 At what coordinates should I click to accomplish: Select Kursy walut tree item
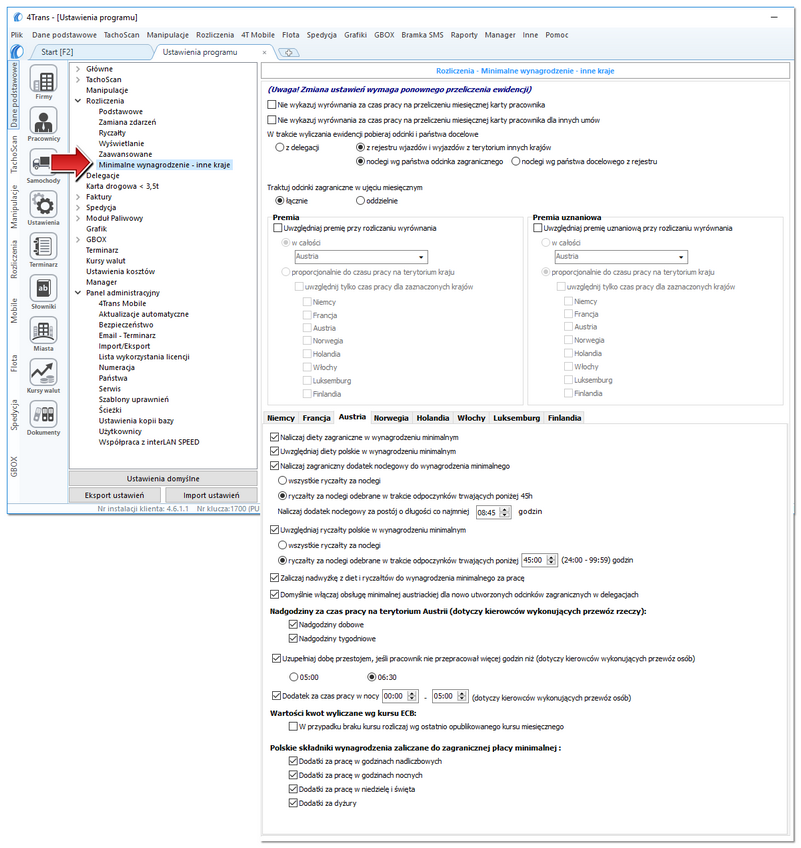[x=106, y=261]
